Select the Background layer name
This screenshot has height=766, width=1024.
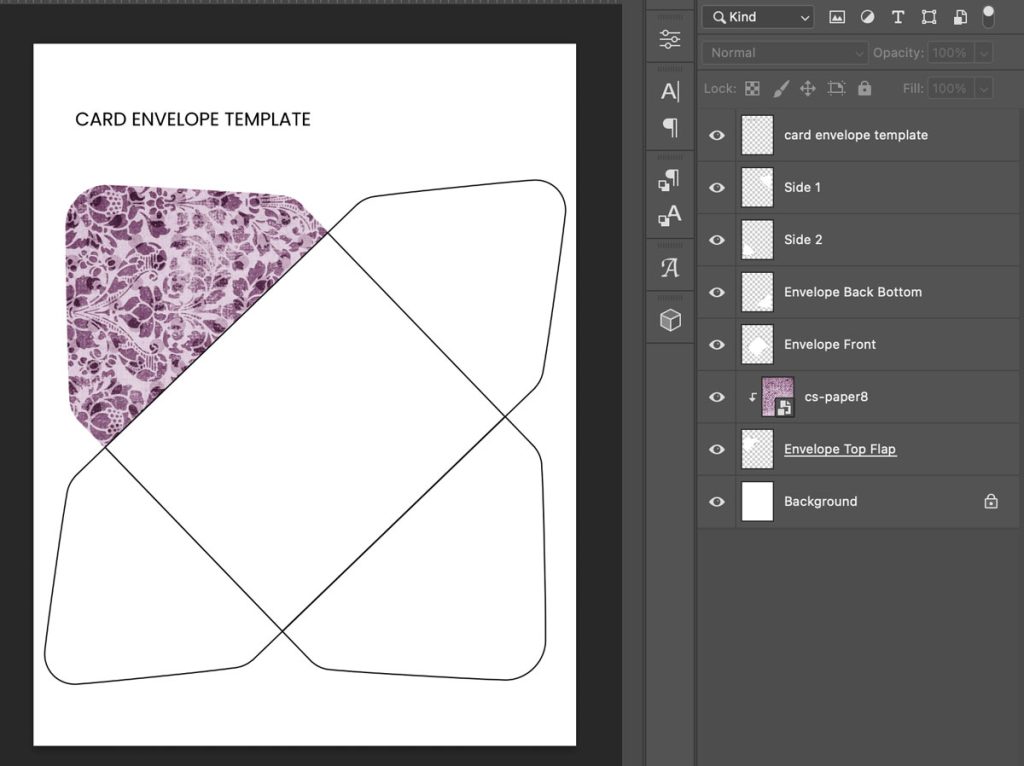point(820,502)
